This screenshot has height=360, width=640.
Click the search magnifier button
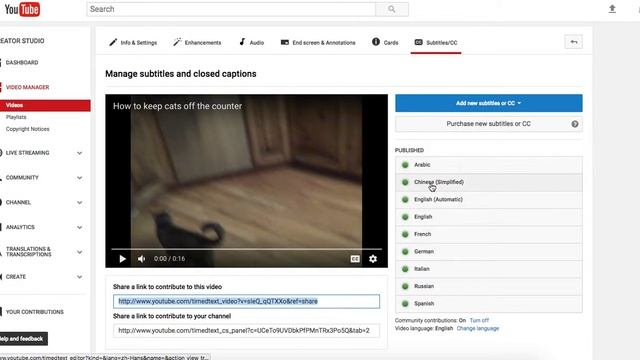[x=391, y=9]
